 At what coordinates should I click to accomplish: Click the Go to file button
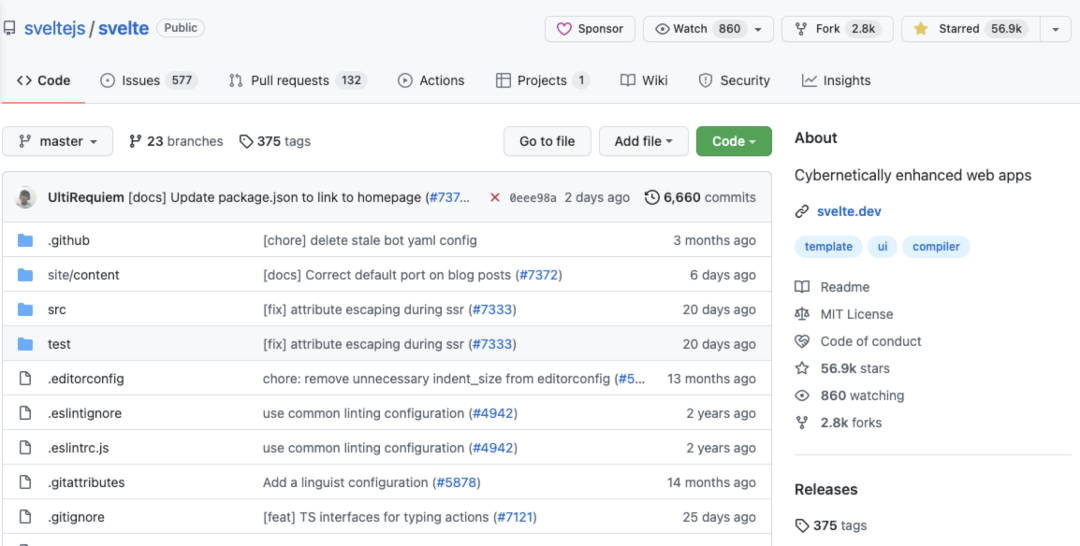547,142
